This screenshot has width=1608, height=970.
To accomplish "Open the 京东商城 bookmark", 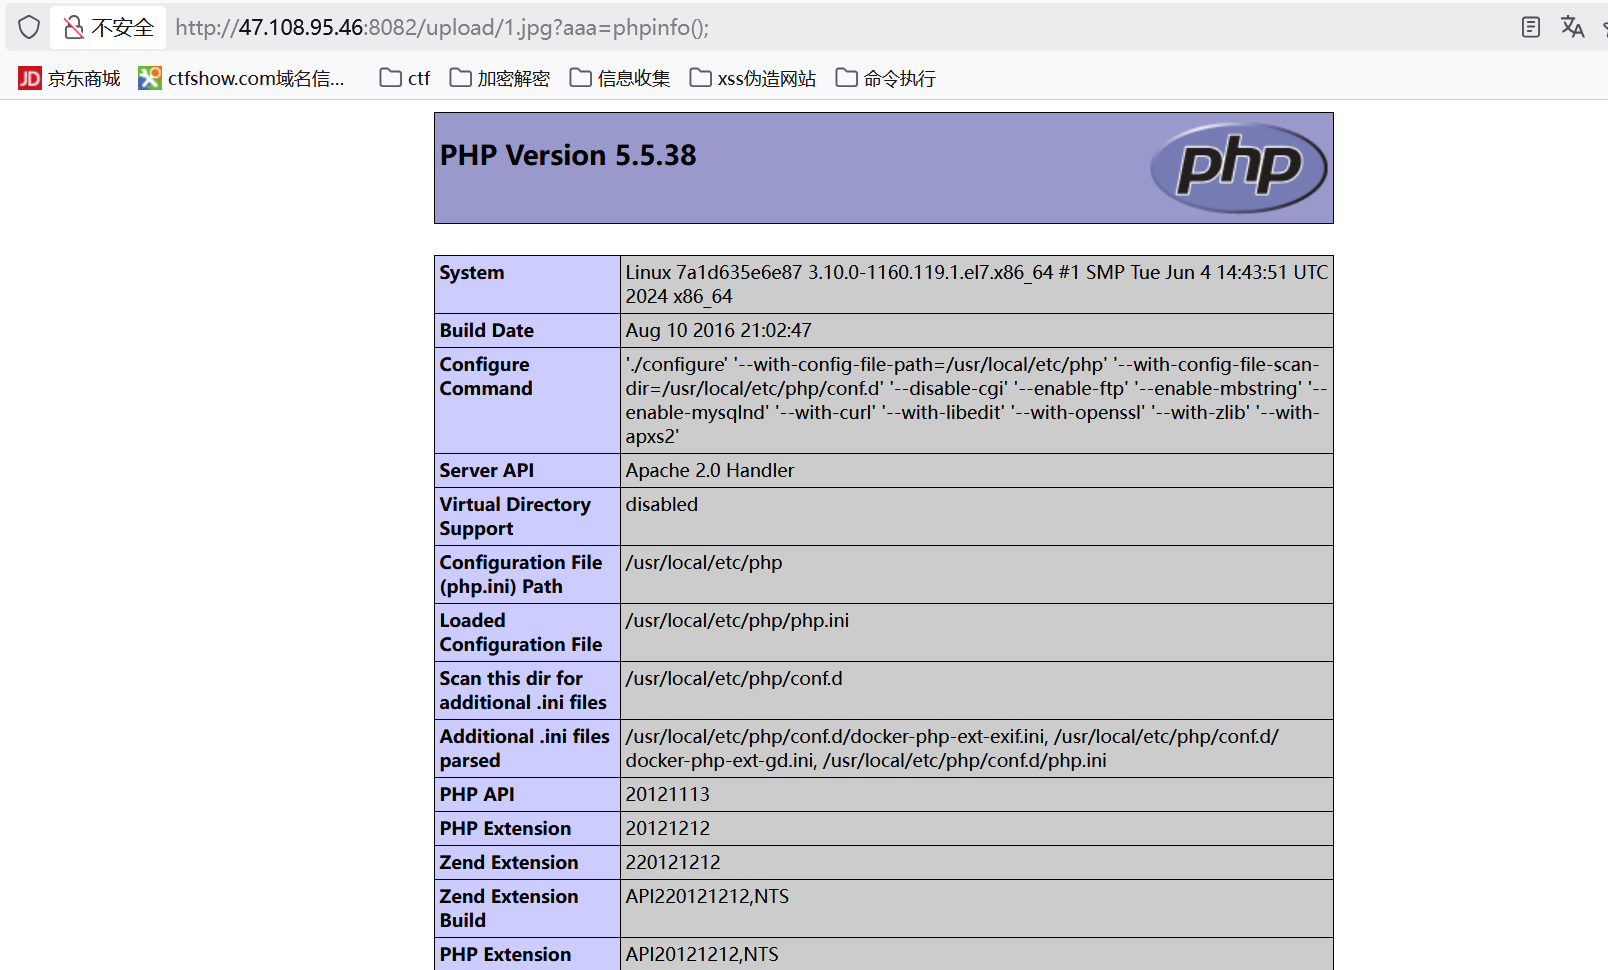I will point(69,78).
